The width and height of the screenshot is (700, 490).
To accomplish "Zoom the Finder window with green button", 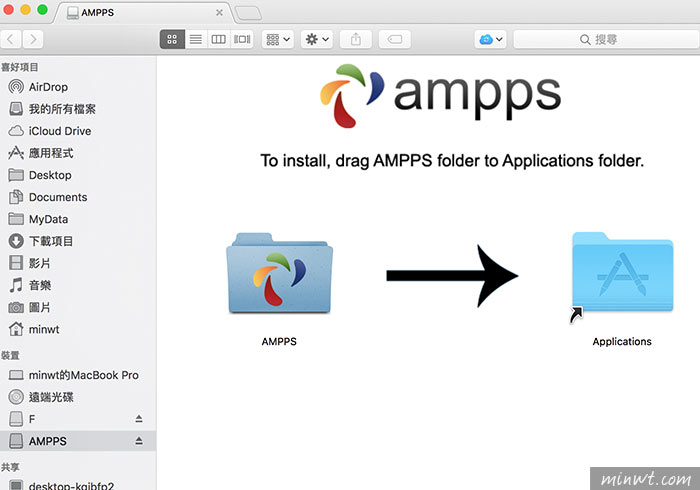I will [42, 9].
